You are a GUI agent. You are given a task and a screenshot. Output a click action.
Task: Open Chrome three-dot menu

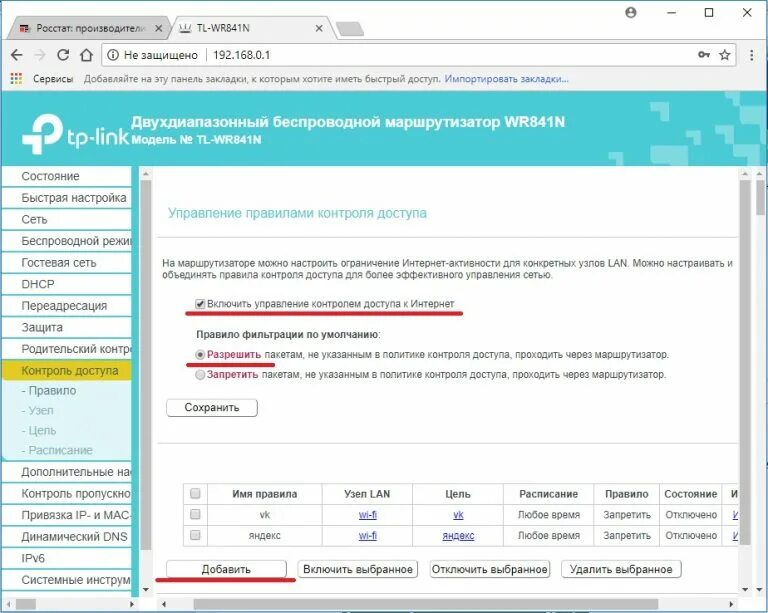[x=751, y=55]
